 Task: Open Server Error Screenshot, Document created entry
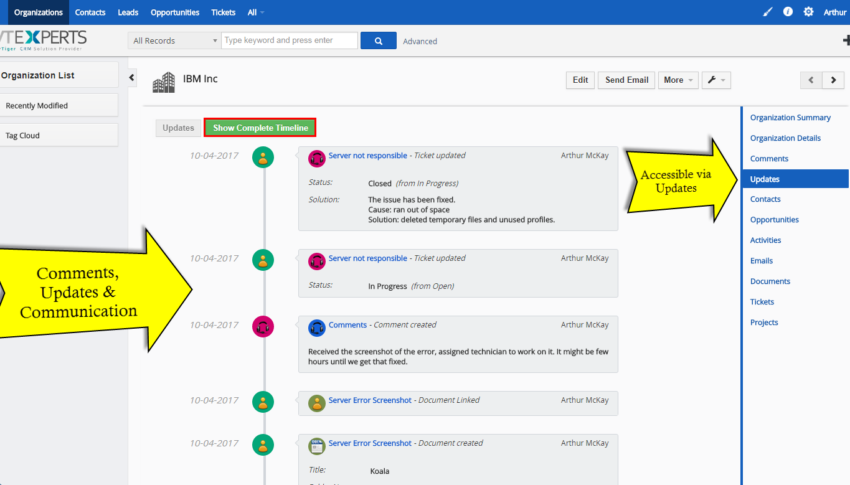[370, 443]
